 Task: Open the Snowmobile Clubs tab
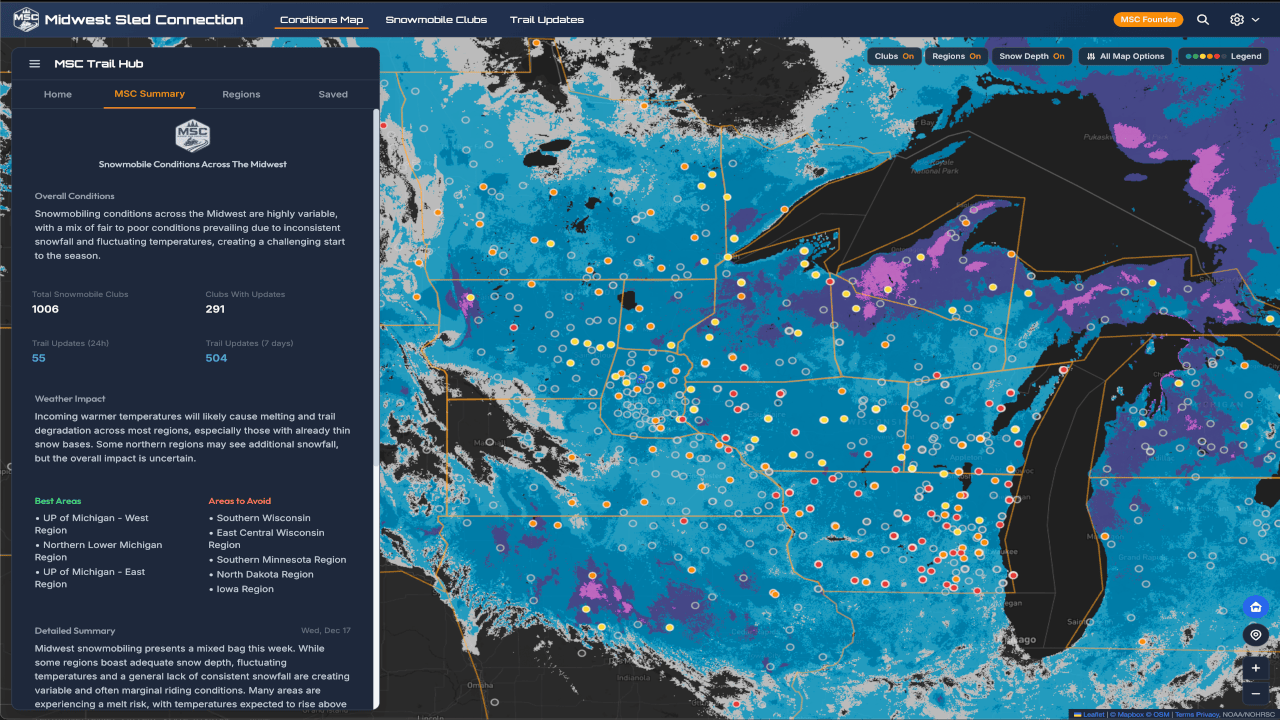click(436, 20)
